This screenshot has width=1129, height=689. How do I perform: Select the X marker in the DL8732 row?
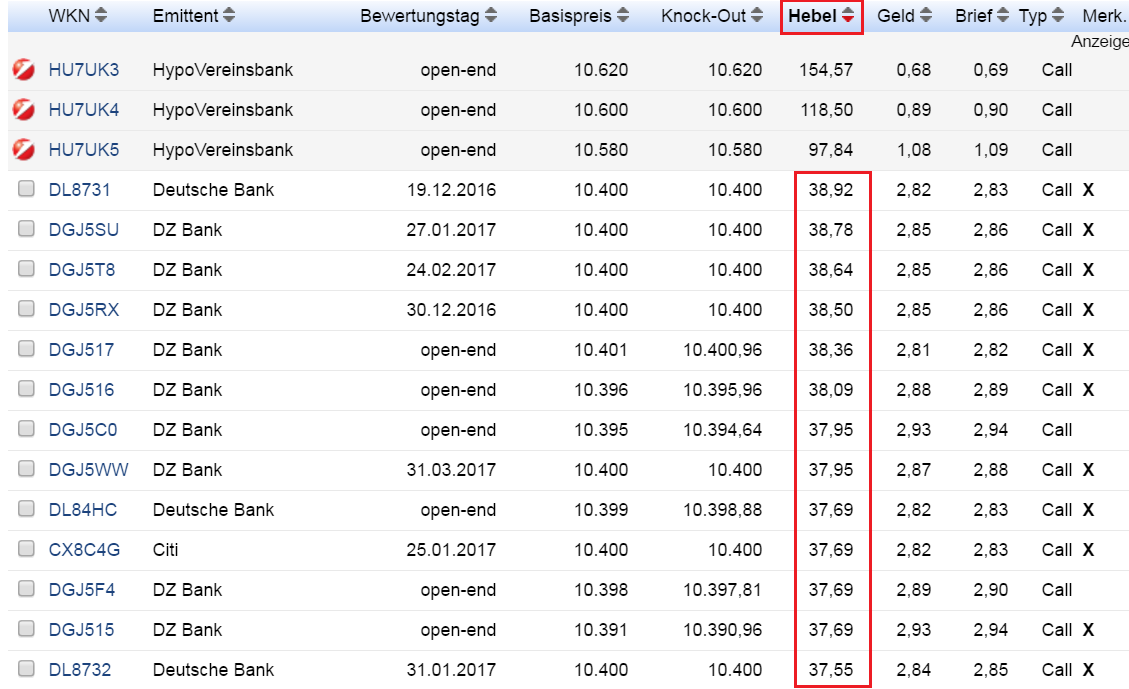(x=1088, y=670)
